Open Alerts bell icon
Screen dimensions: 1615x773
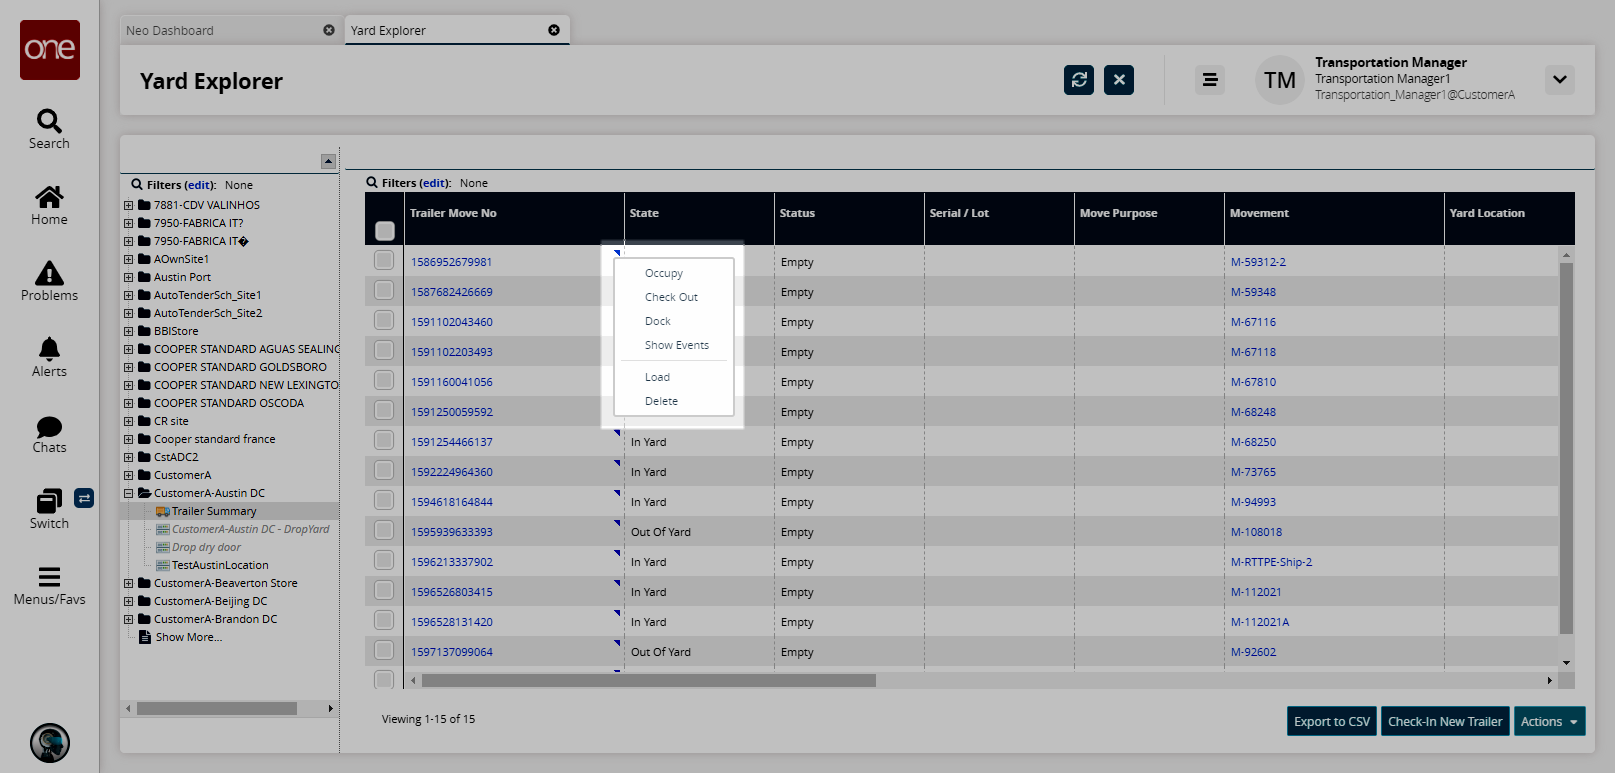(49, 349)
